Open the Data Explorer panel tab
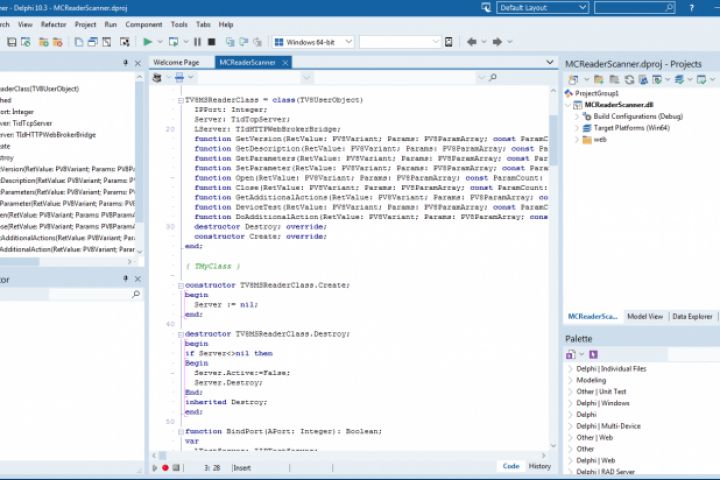Viewport: 720px width, 480px height. pyautogui.click(x=693, y=316)
